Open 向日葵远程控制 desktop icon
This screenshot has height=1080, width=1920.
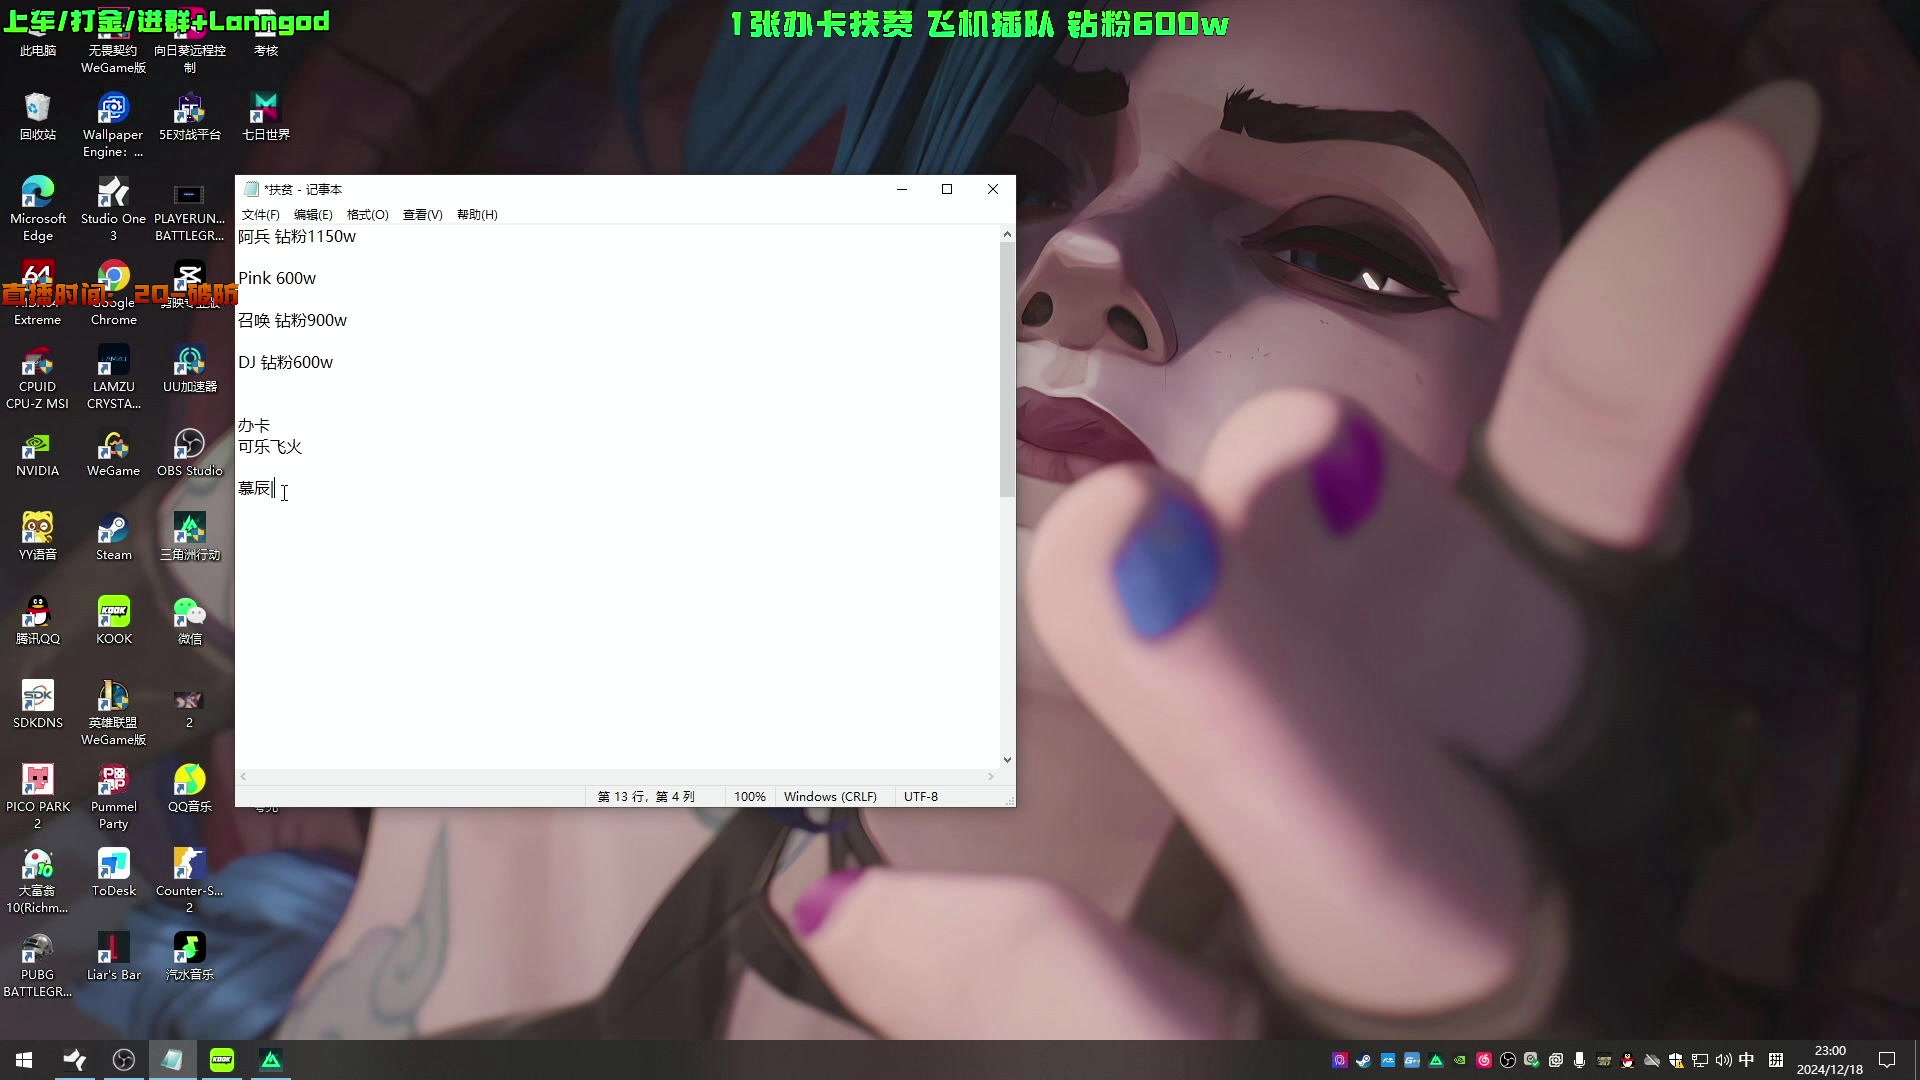tap(189, 40)
